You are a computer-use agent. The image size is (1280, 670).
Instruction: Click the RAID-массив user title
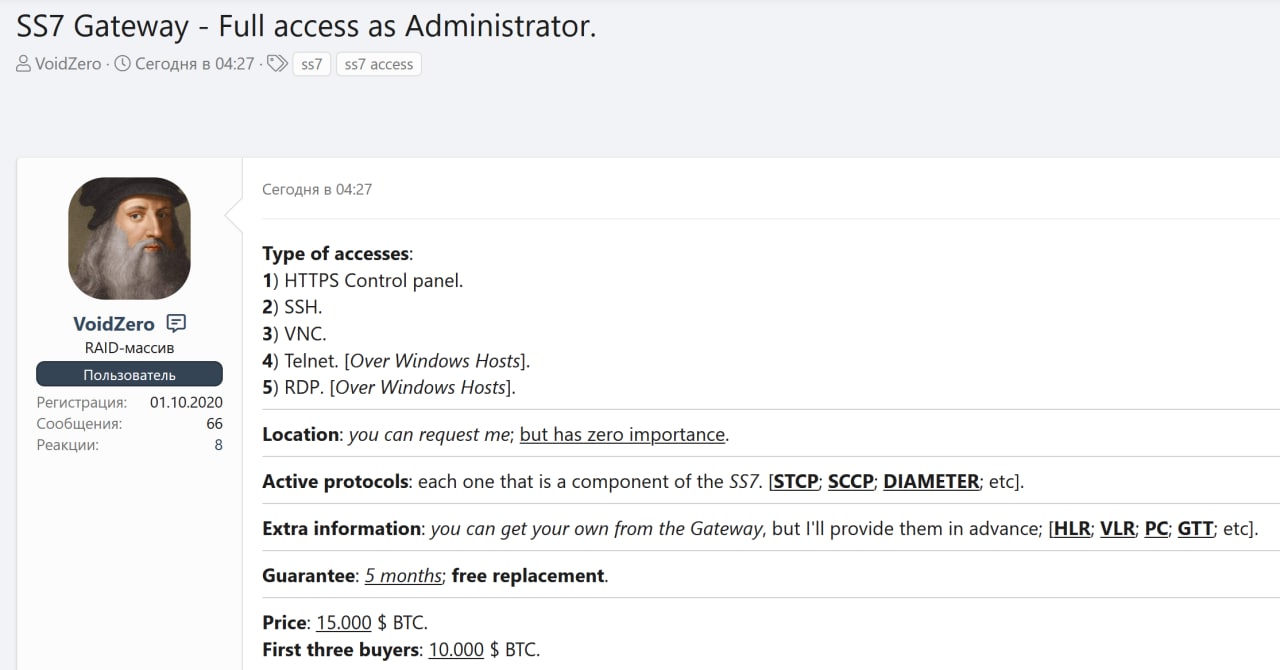pos(129,348)
